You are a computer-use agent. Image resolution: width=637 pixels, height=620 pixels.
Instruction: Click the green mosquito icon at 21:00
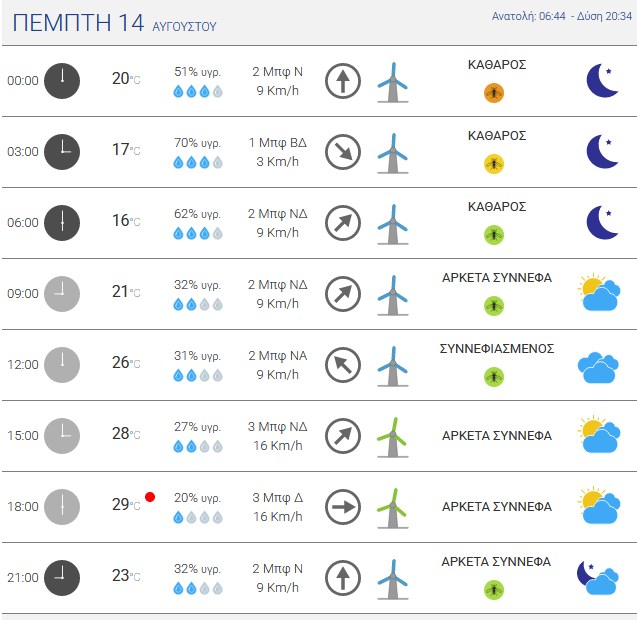pos(494,590)
